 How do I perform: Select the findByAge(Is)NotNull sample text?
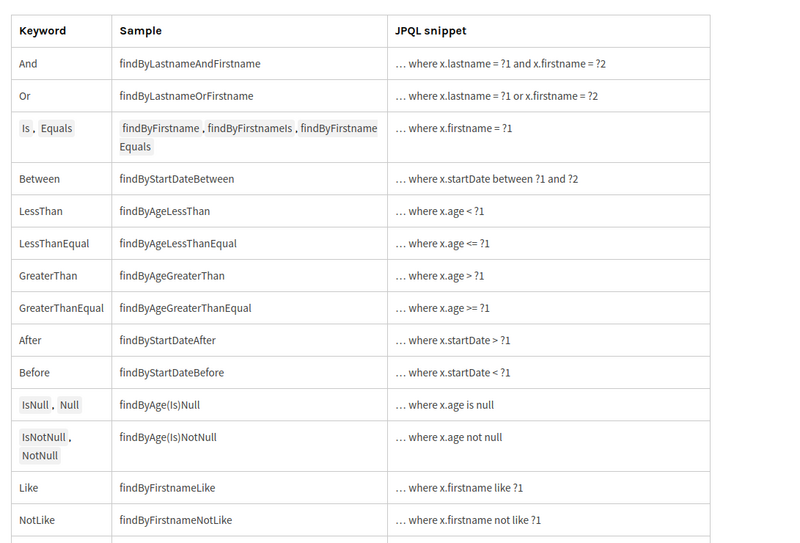(168, 437)
